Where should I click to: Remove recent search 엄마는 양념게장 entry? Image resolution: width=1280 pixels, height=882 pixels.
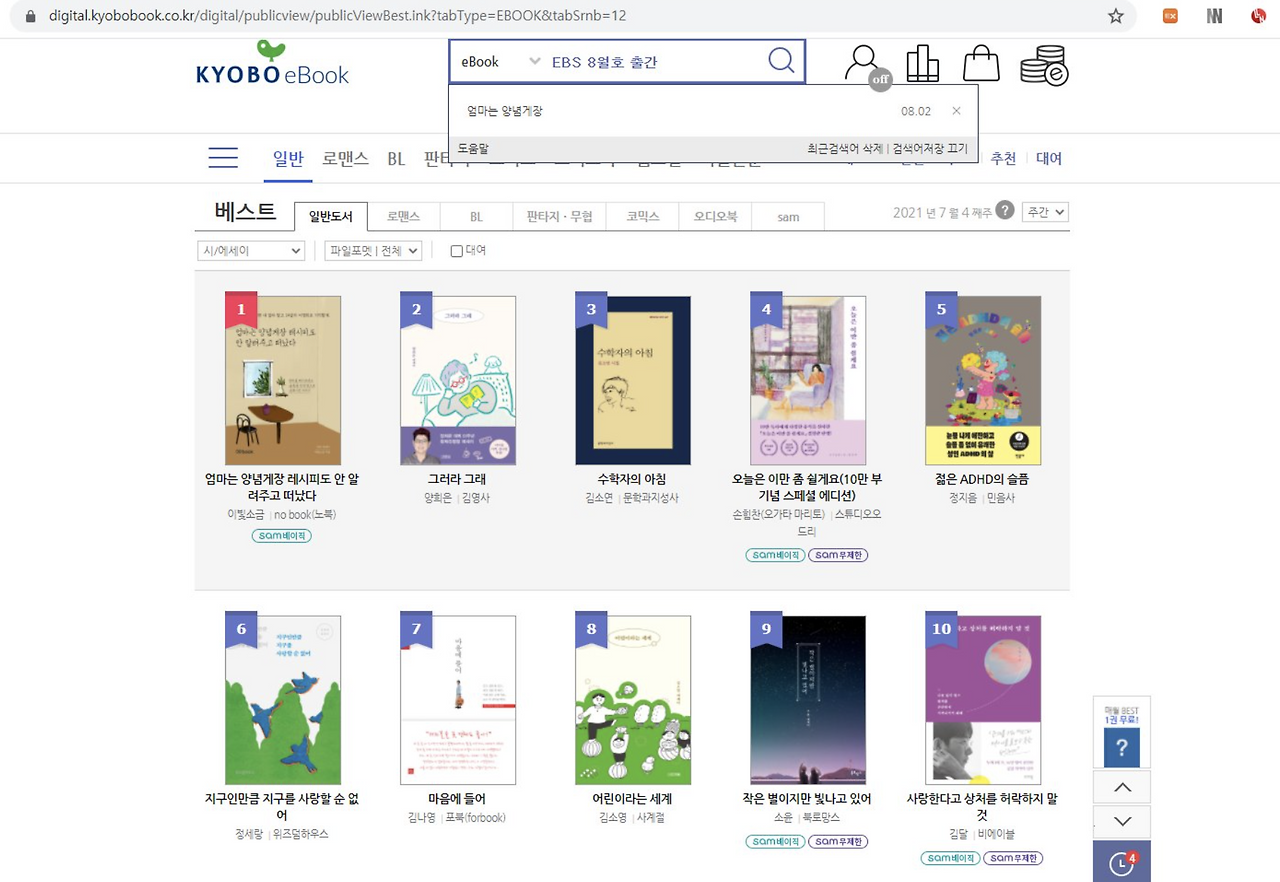956,111
